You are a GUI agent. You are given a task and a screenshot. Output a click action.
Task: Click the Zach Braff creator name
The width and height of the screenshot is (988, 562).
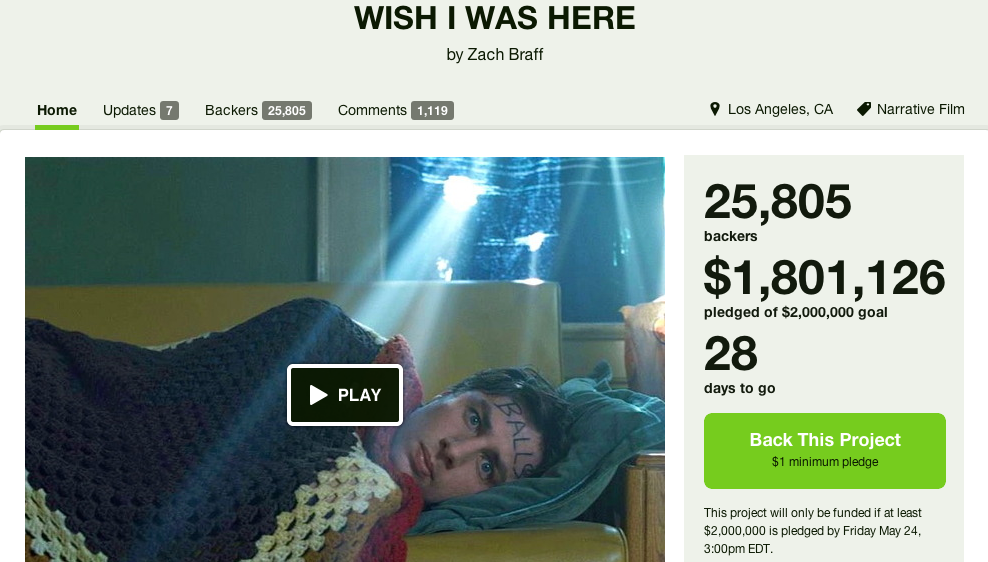505,55
